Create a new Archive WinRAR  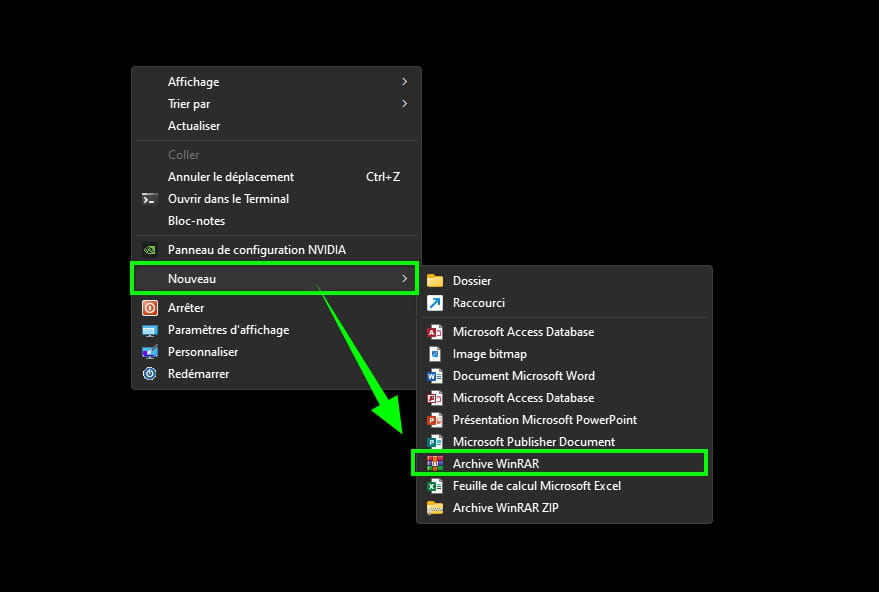click(x=559, y=463)
